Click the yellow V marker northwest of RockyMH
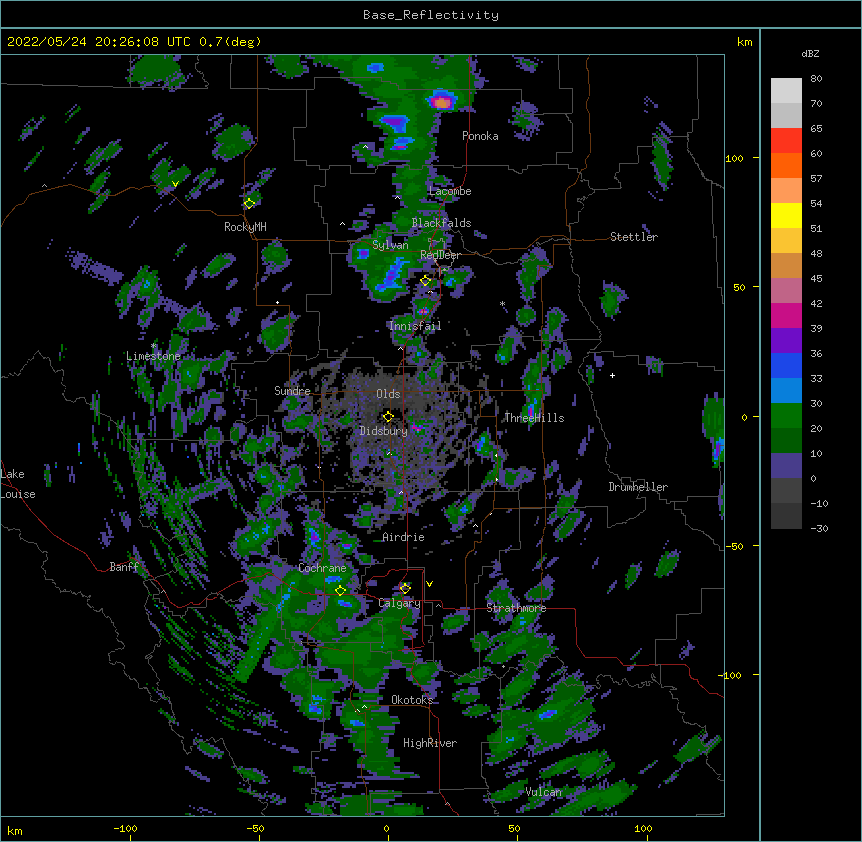862x842 pixels. click(x=175, y=184)
